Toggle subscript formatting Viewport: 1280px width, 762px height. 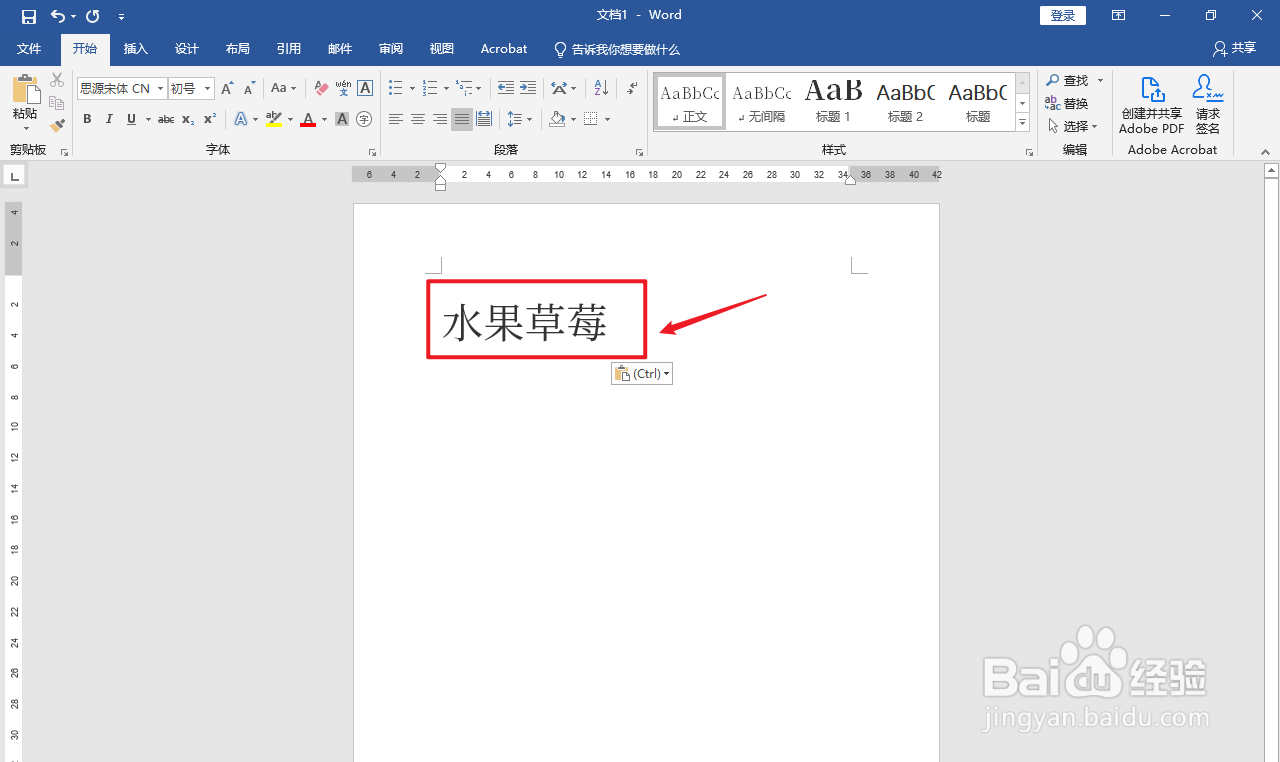188,119
